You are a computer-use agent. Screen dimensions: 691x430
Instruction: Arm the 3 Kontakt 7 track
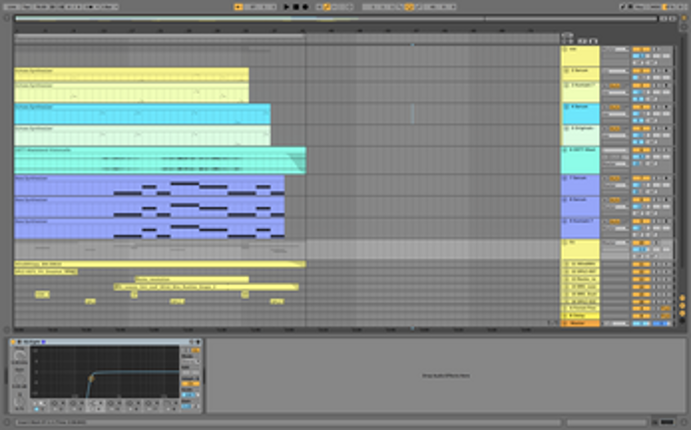pyautogui.click(x=667, y=85)
